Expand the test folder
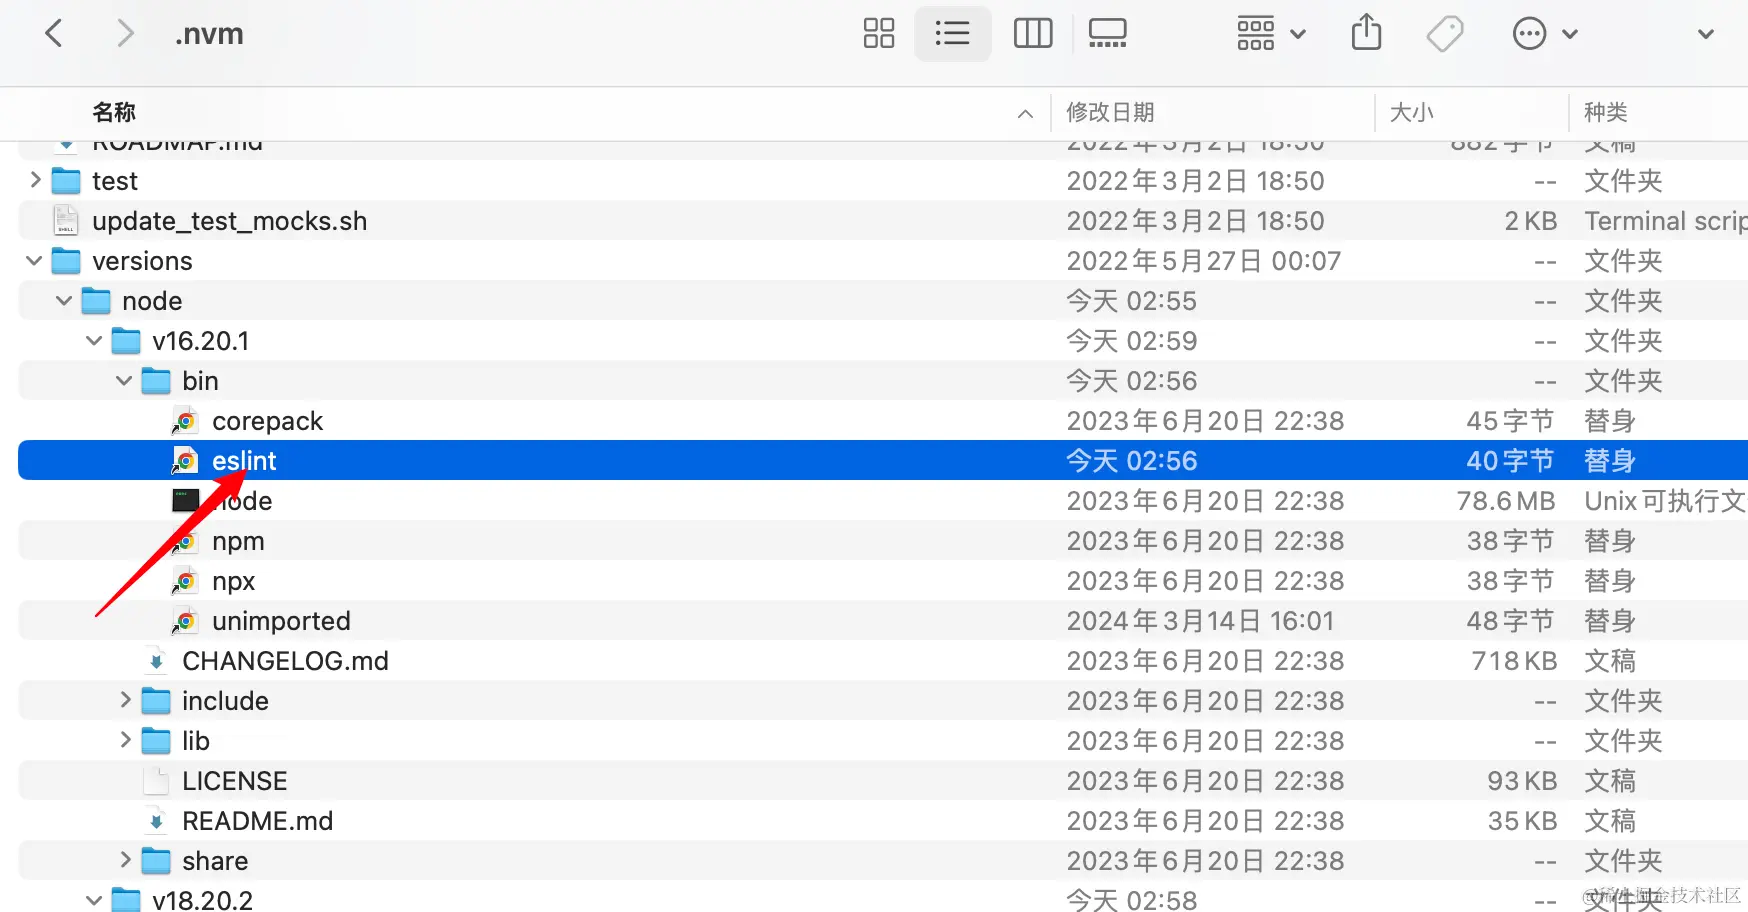 35,180
